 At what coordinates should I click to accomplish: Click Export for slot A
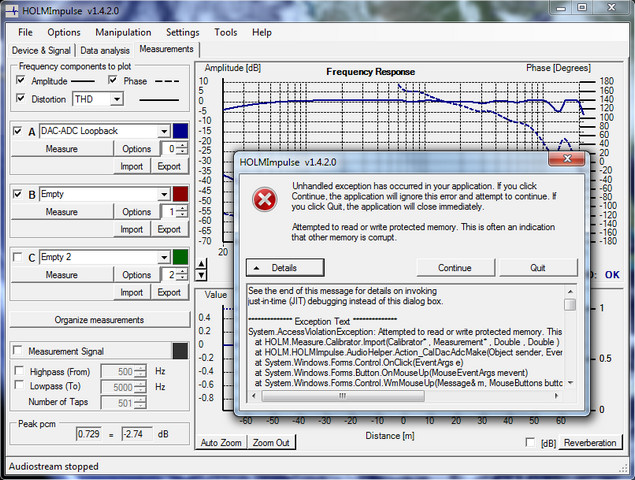[x=169, y=166]
